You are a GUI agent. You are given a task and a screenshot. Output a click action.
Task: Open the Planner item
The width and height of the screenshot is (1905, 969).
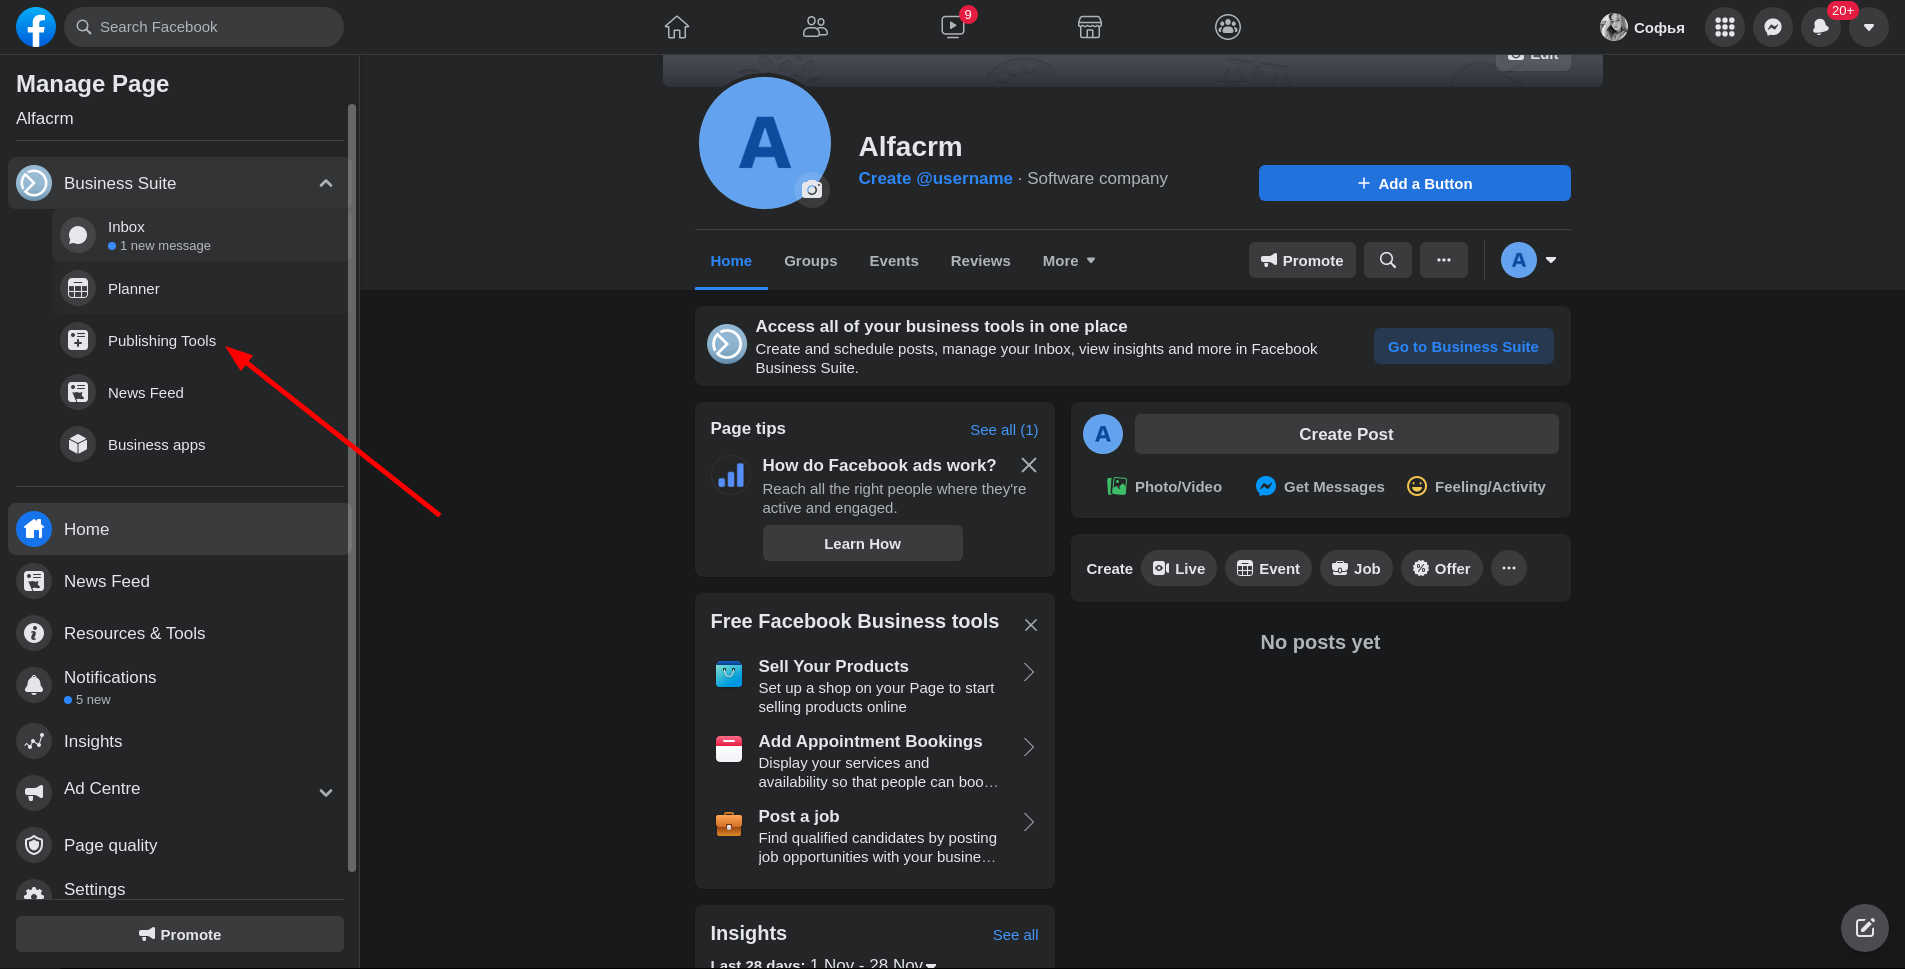coord(200,288)
